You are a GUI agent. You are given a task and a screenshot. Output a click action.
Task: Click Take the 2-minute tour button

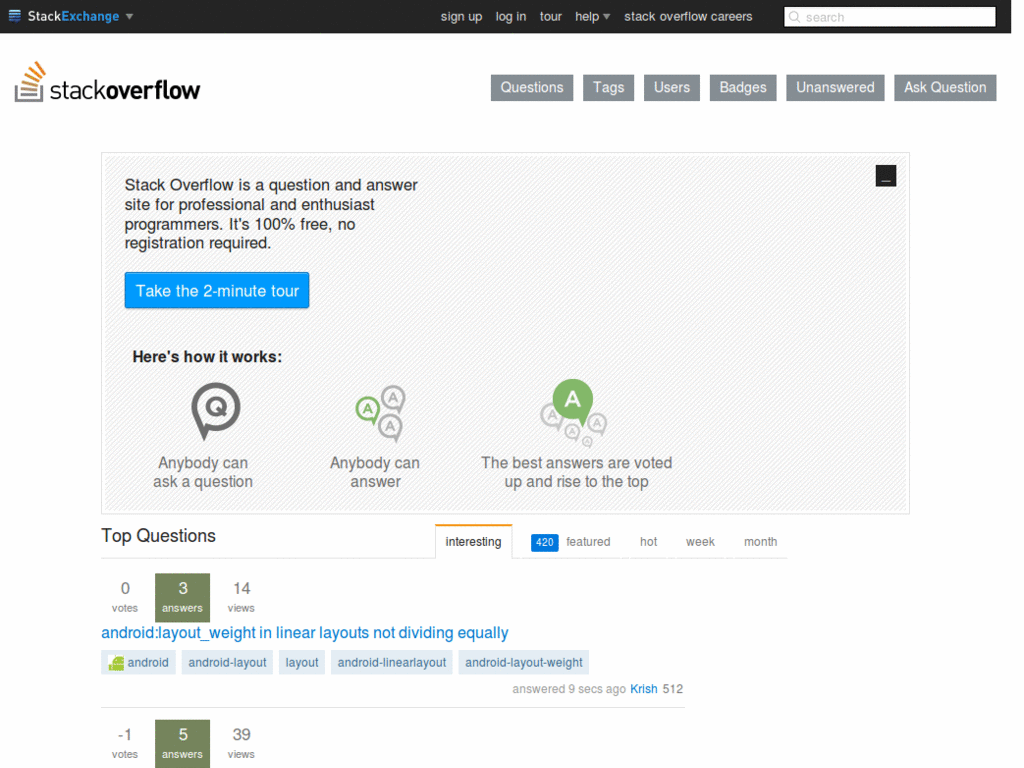coord(217,290)
